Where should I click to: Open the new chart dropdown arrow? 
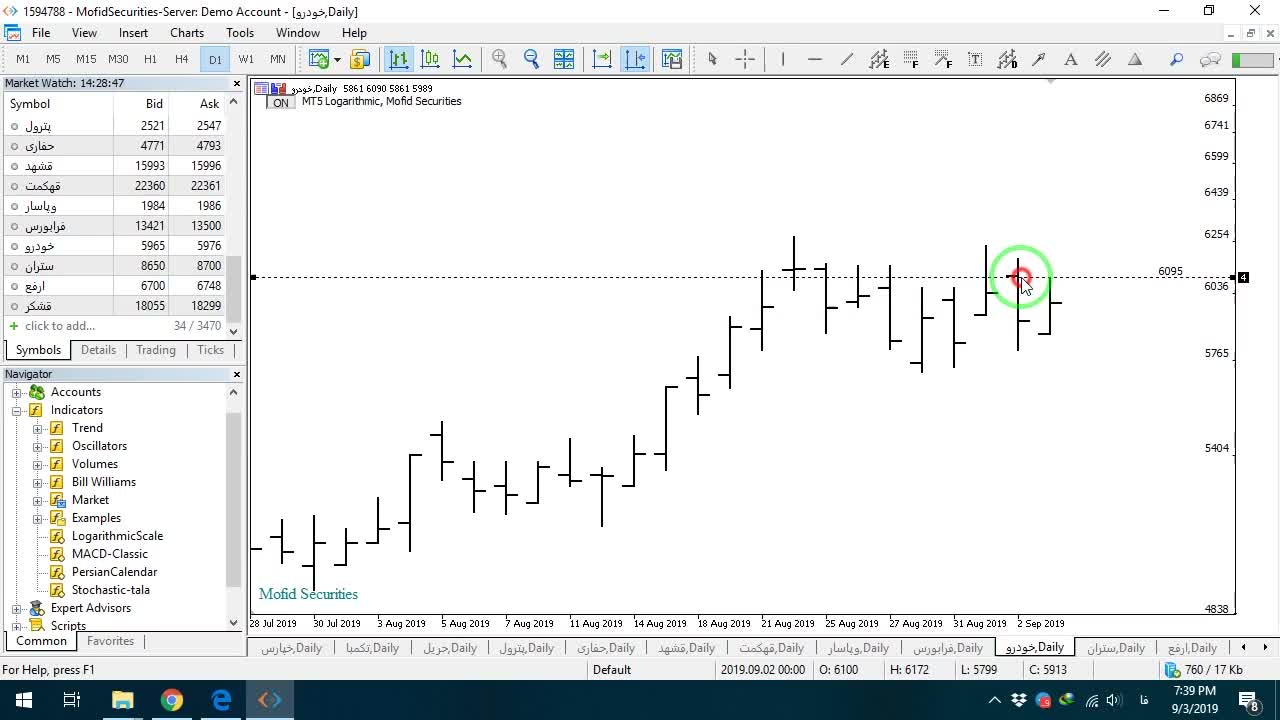pos(337,59)
